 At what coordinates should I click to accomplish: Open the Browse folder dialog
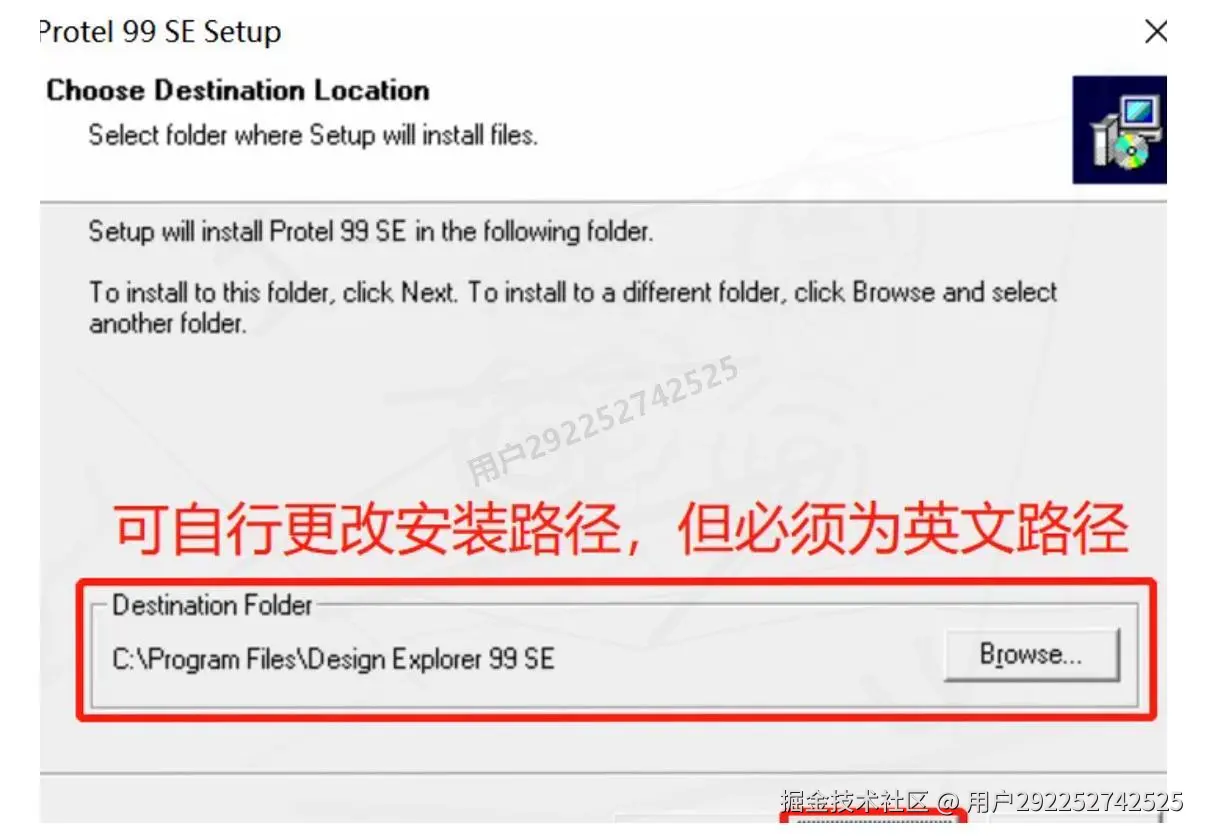point(1031,655)
